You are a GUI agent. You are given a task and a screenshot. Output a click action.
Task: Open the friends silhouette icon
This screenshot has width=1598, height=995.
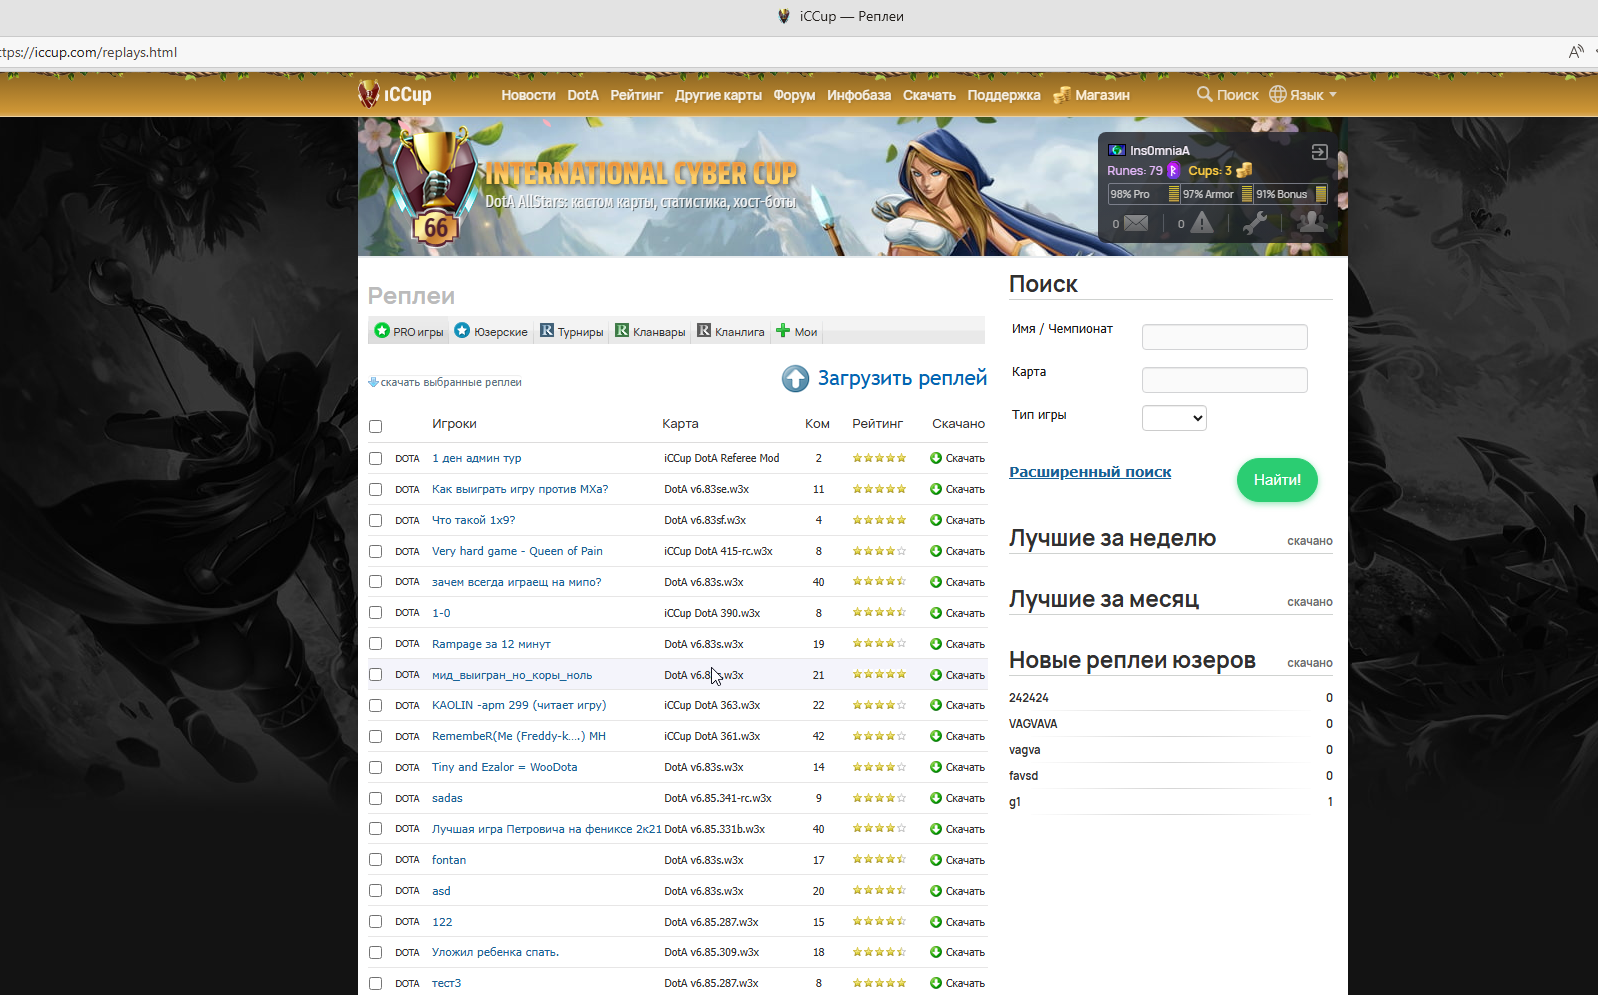pos(1311,222)
